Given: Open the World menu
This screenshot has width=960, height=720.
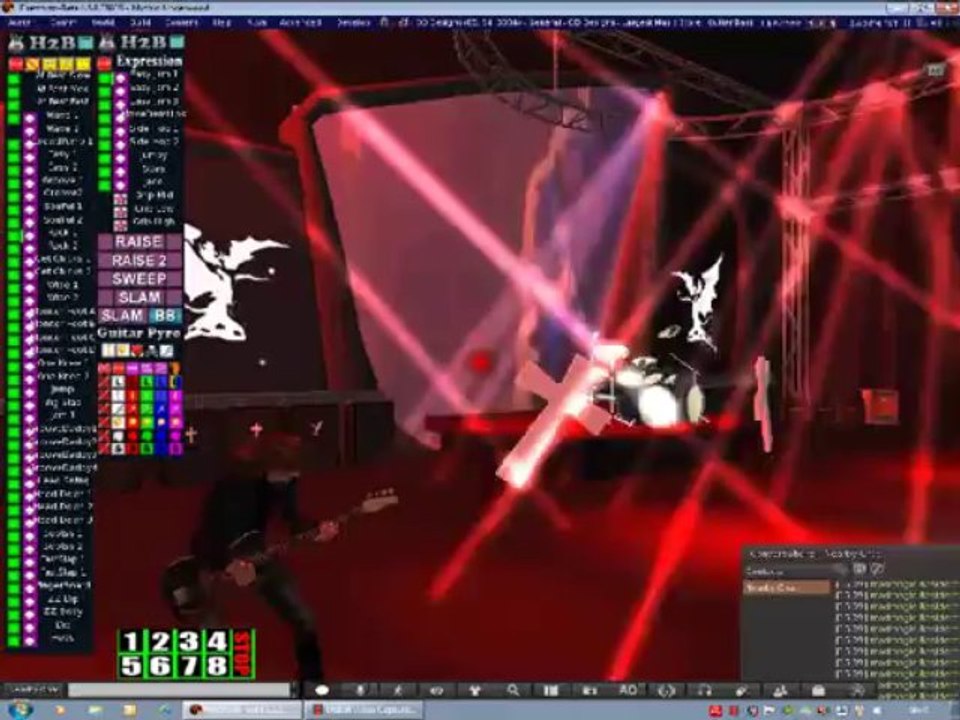Looking at the screenshot, I should (x=103, y=23).
